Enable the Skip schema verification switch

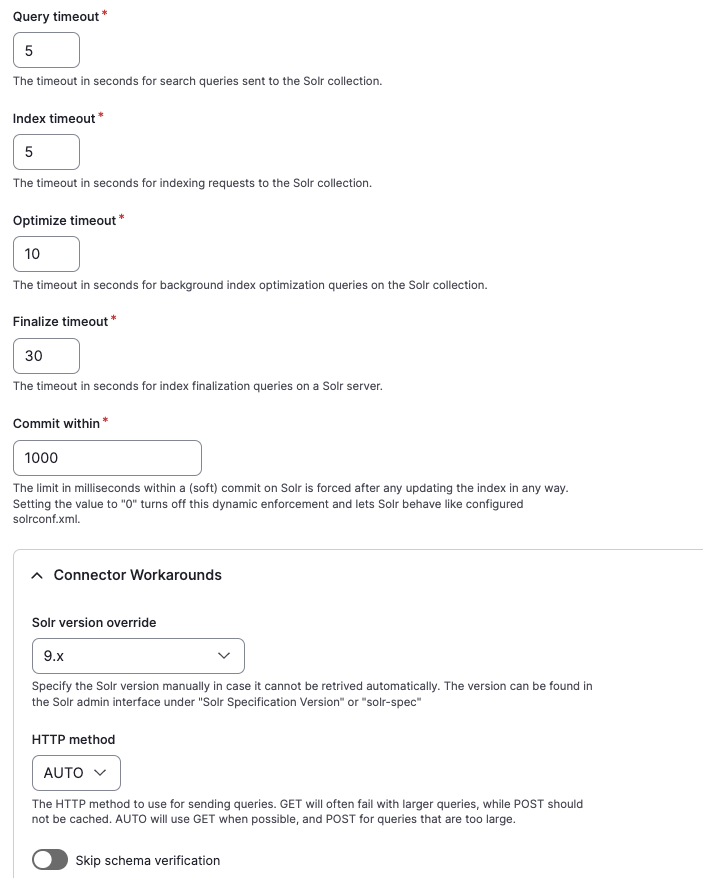[50, 860]
